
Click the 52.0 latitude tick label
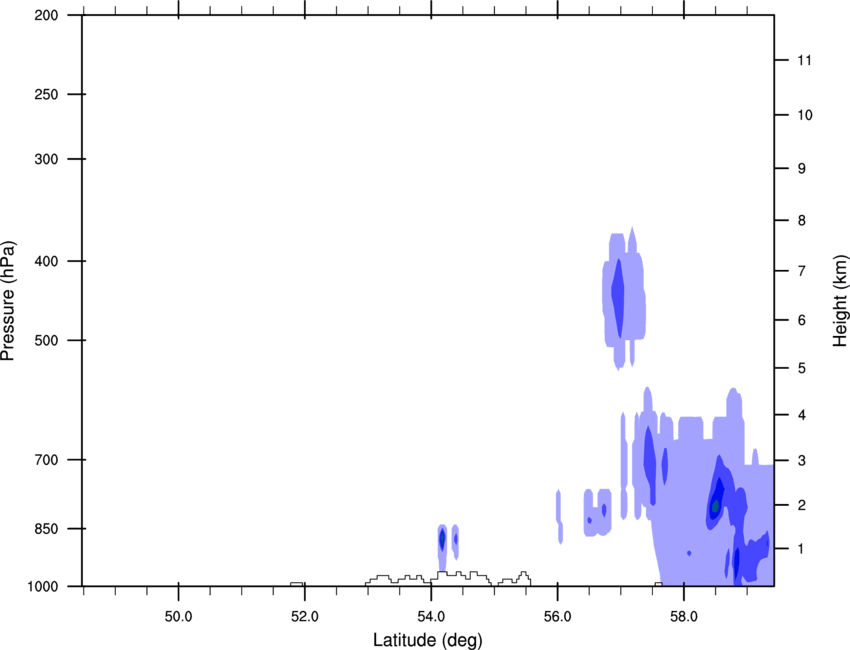pos(305,617)
